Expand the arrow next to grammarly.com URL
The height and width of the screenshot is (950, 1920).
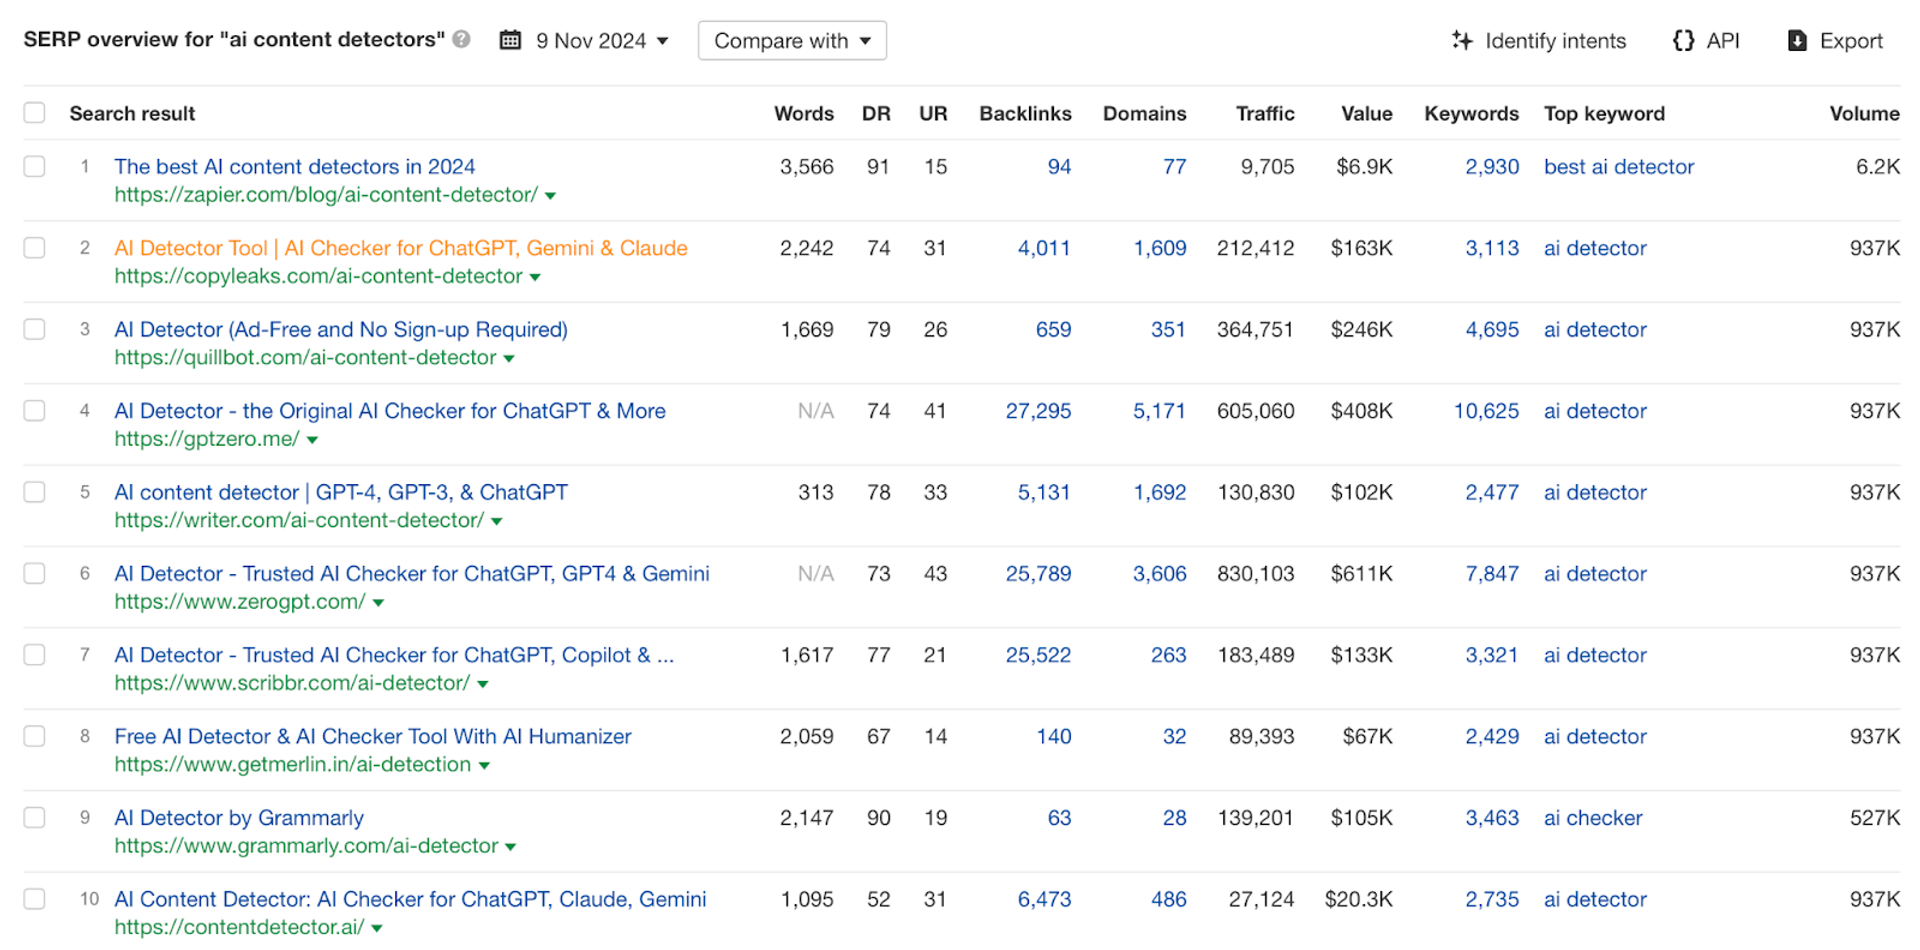coord(510,847)
